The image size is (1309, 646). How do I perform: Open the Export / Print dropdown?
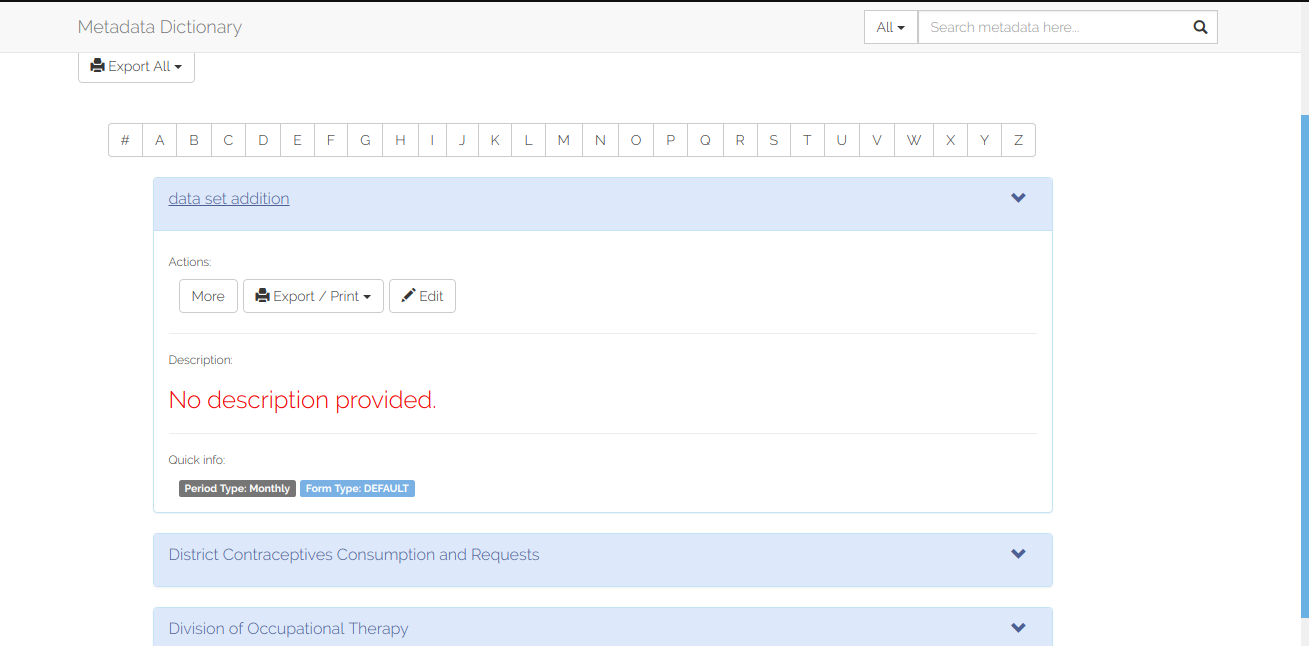tap(313, 296)
